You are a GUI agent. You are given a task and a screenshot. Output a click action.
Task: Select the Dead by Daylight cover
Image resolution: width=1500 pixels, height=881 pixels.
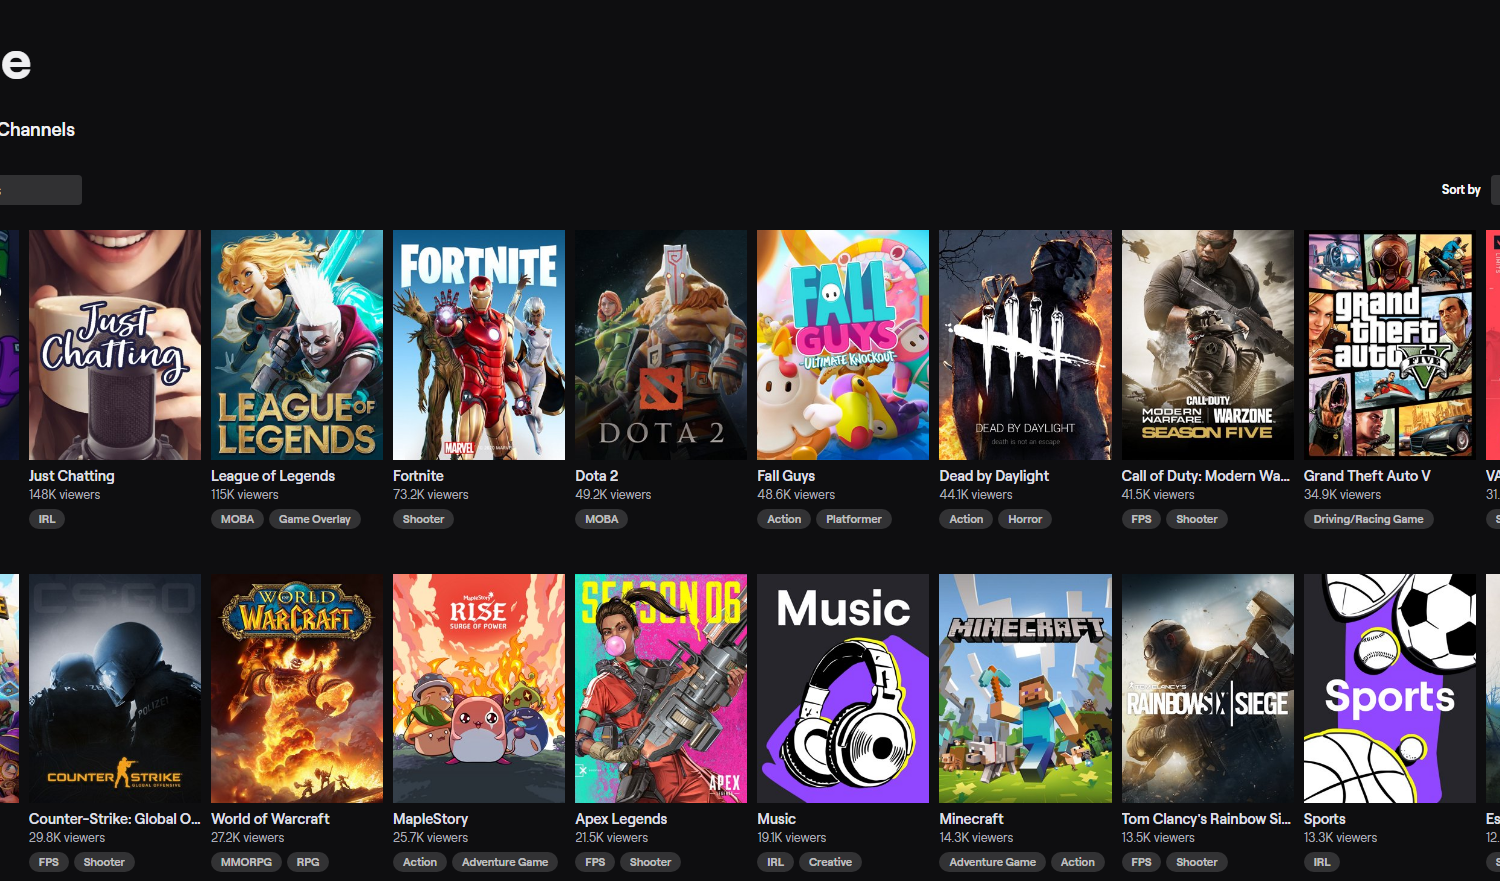1025,345
